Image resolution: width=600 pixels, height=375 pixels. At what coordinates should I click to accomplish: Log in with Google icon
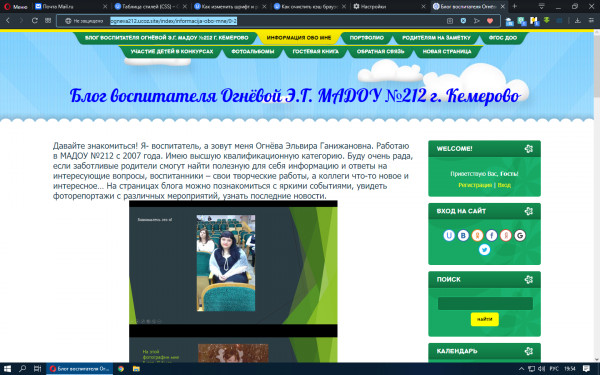[x=520, y=235]
